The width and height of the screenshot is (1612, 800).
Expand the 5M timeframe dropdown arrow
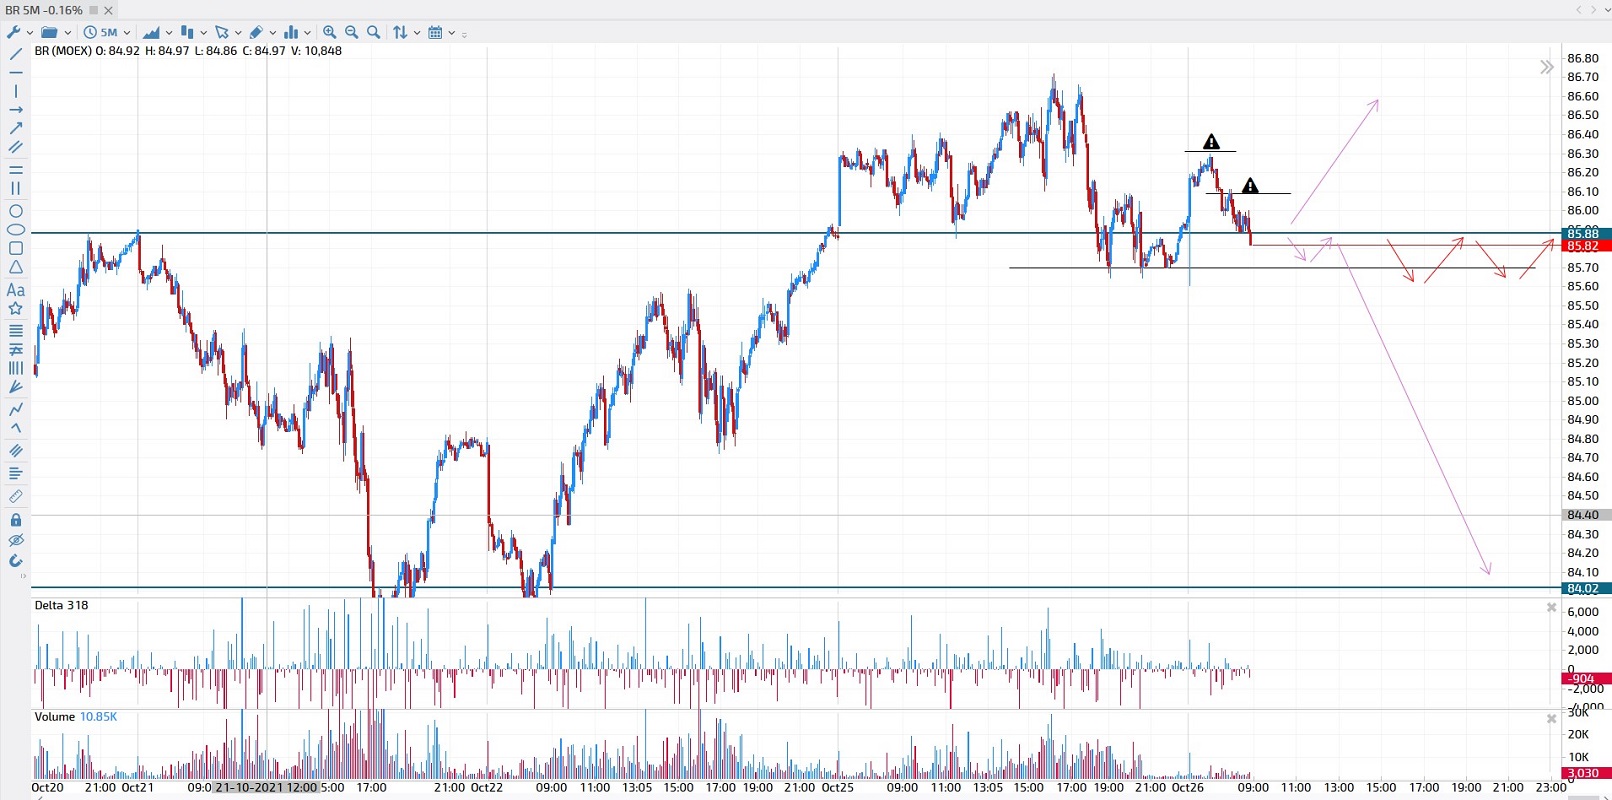(127, 33)
